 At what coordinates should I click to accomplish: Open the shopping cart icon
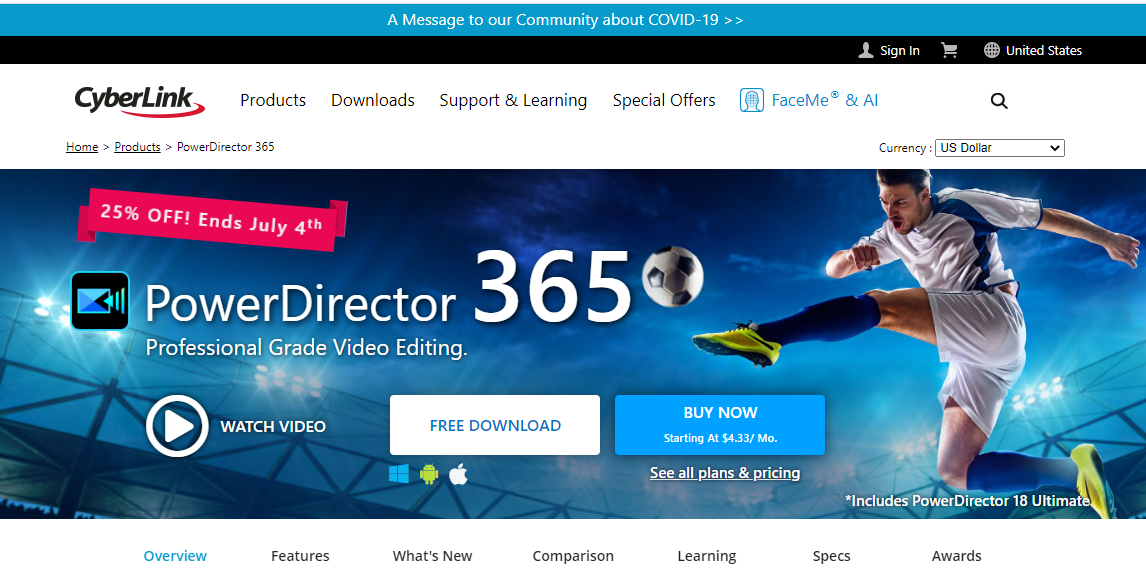(949, 50)
